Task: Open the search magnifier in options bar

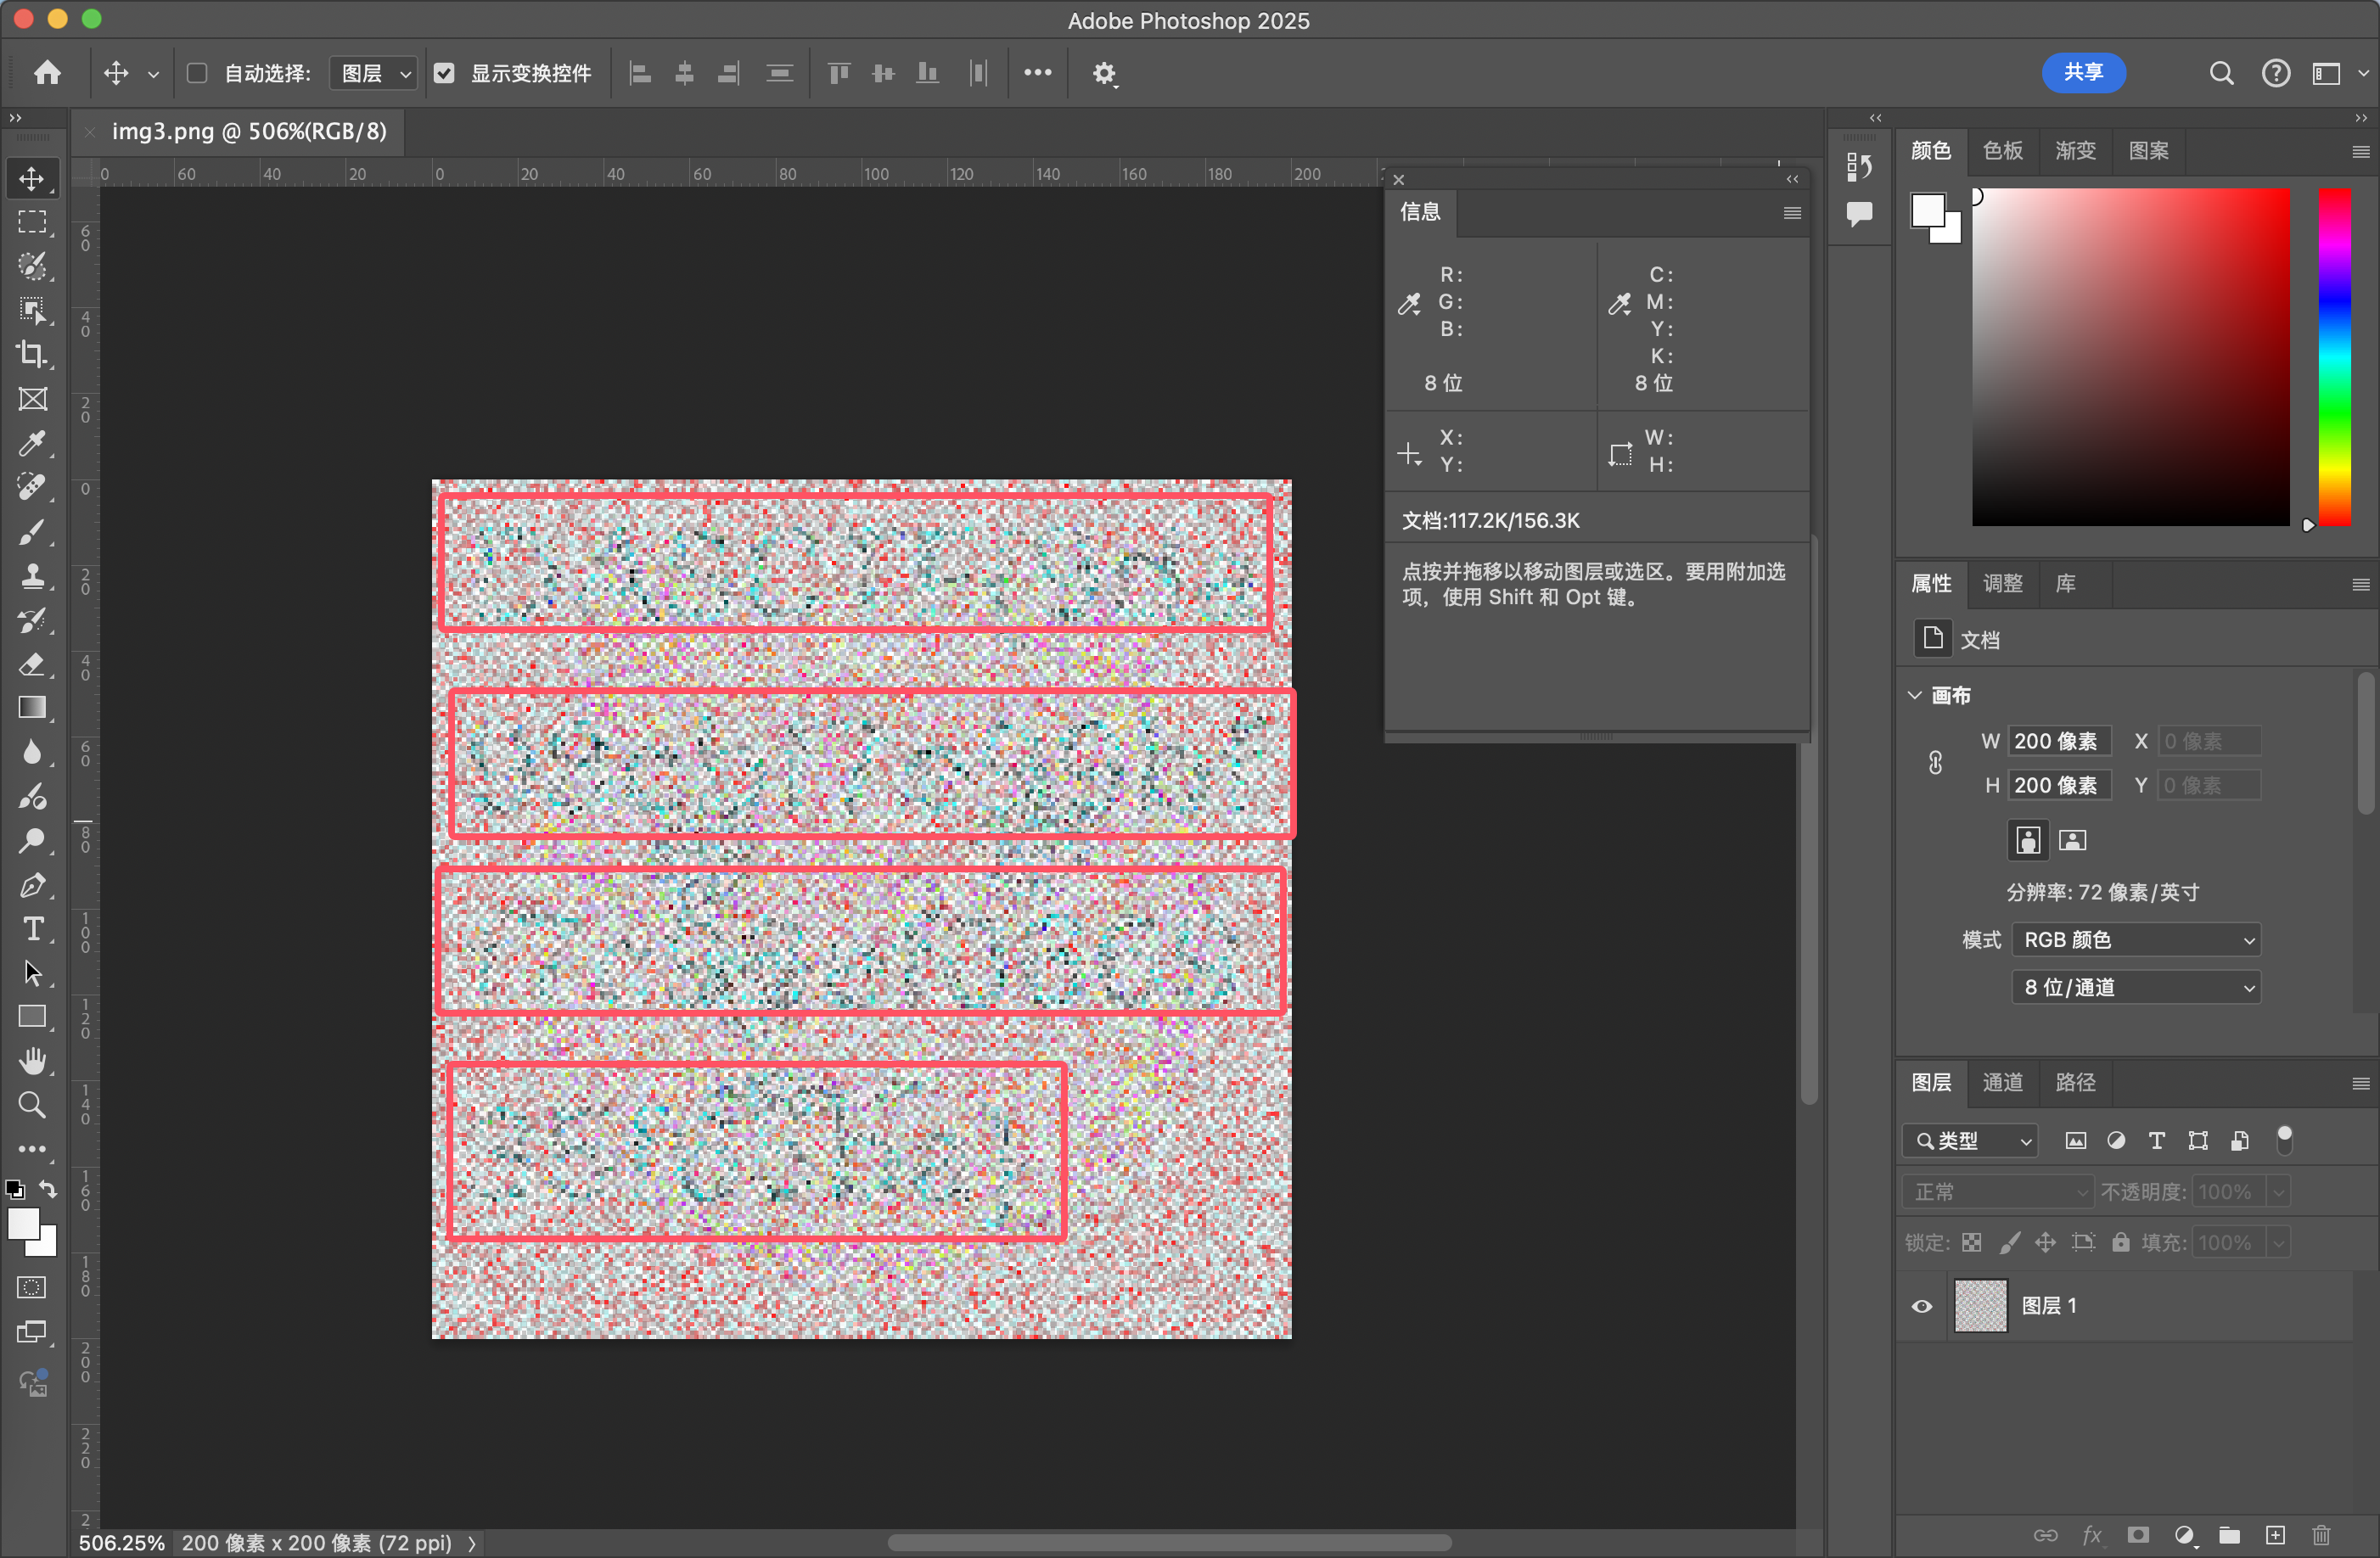Action: [2221, 73]
